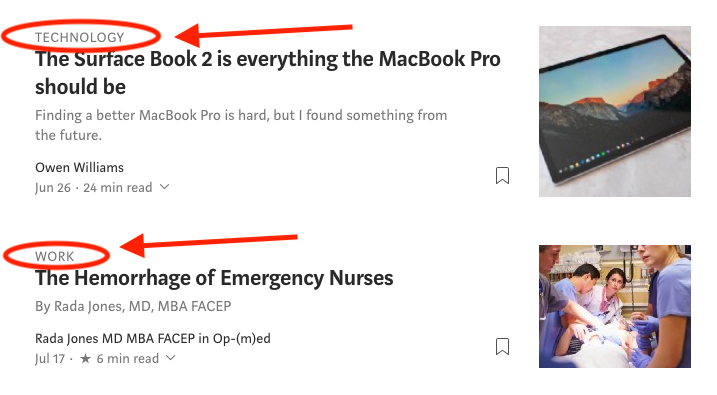Bookmark the Surface Book 2 article
This screenshot has height=395, width=717.
point(502,176)
